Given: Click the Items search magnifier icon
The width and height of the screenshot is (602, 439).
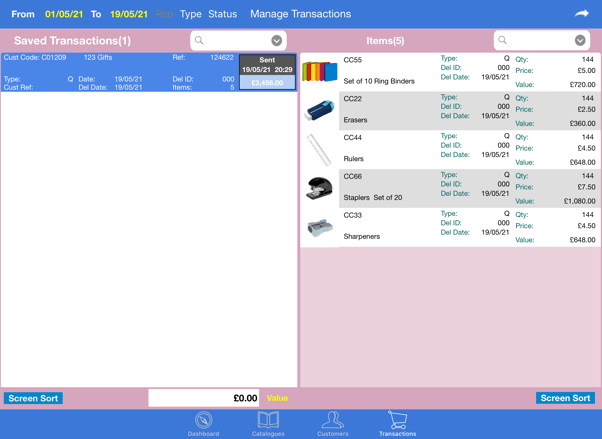Looking at the screenshot, I should 503,41.
